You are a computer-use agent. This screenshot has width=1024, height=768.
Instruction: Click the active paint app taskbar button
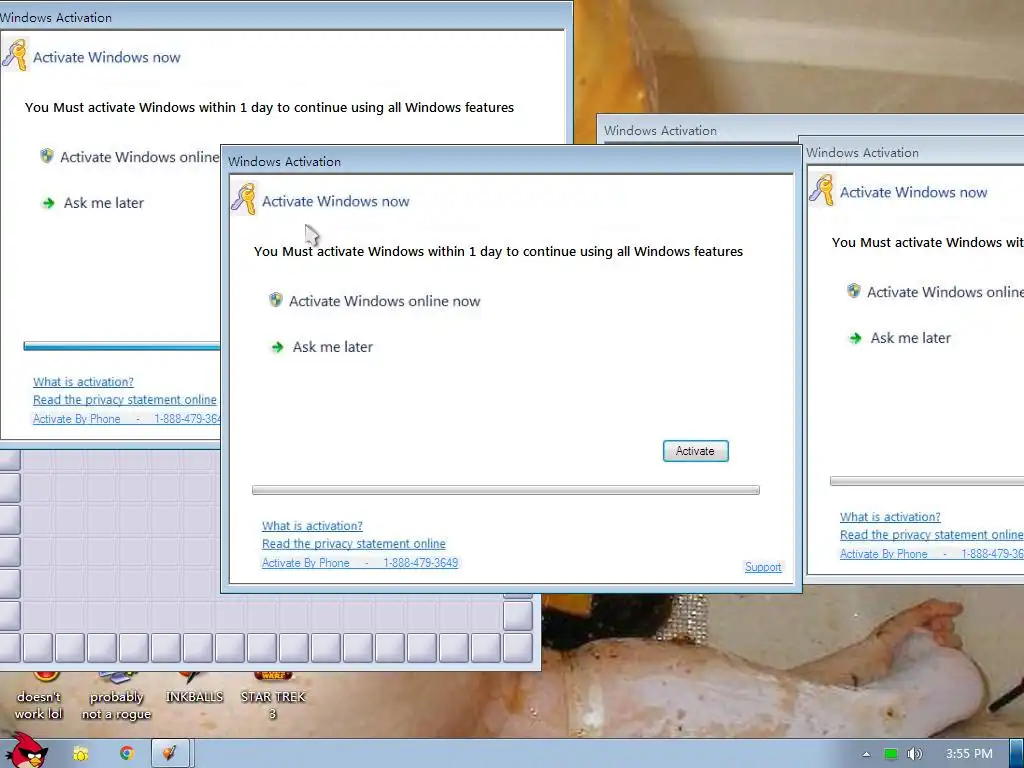tap(171, 753)
